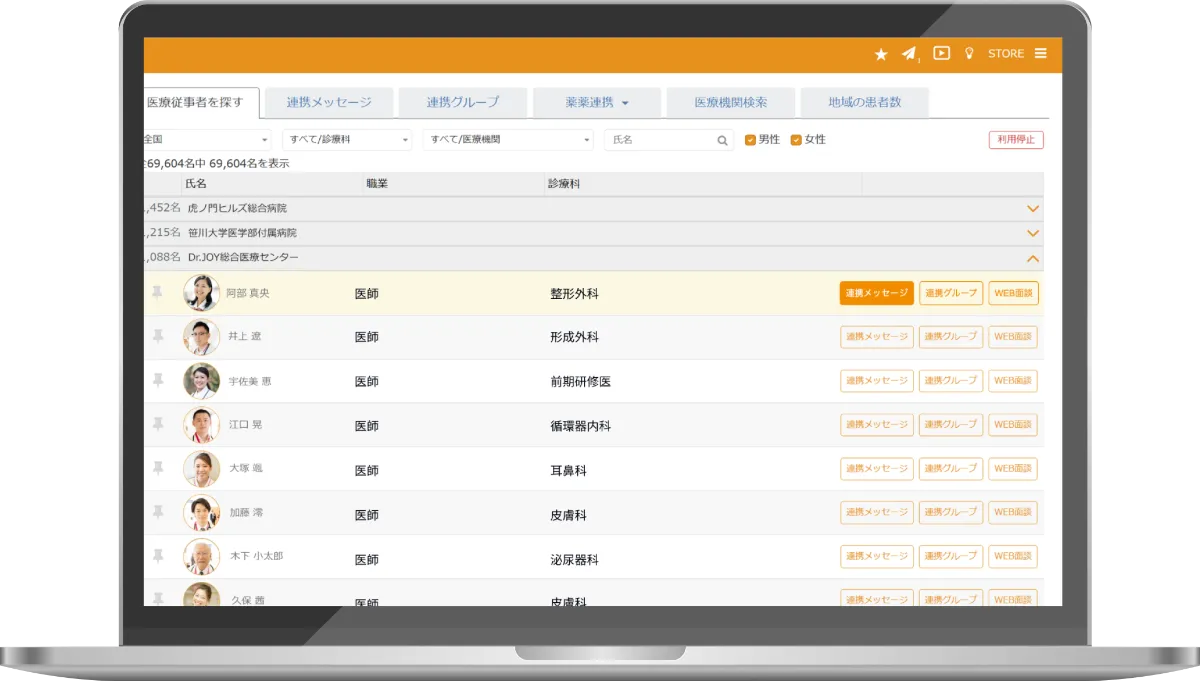Pin 大塚 颯 with the pushpin icon
This screenshot has height=681, width=1200.
[157, 468]
